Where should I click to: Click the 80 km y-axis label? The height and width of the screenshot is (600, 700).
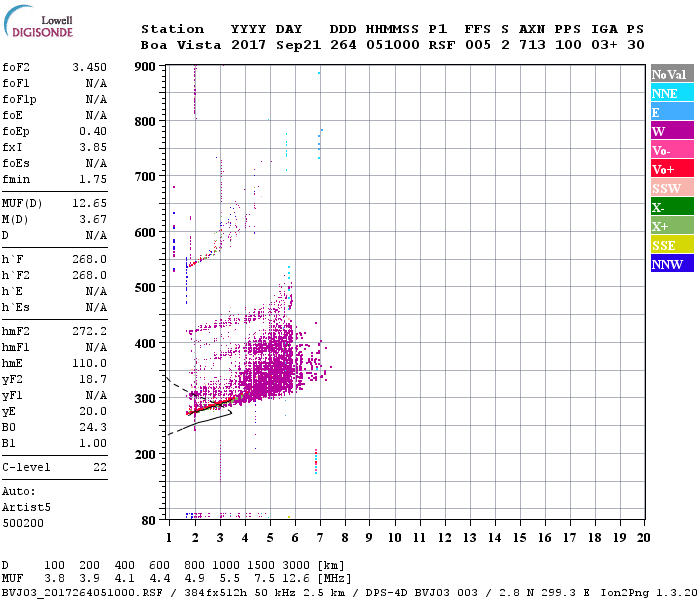(x=148, y=521)
